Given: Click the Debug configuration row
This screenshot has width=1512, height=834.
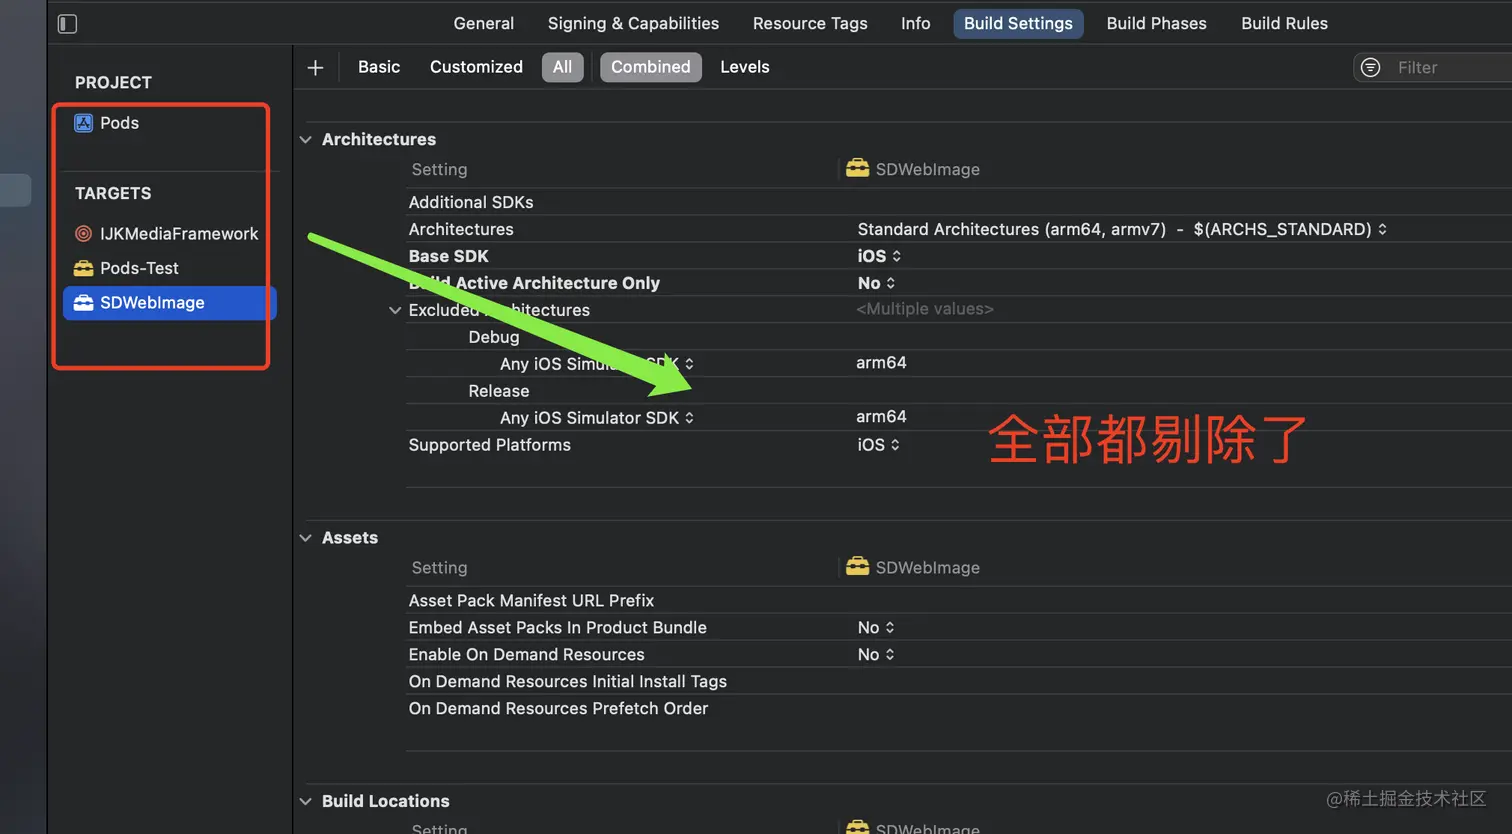Looking at the screenshot, I should [x=494, y=337].
